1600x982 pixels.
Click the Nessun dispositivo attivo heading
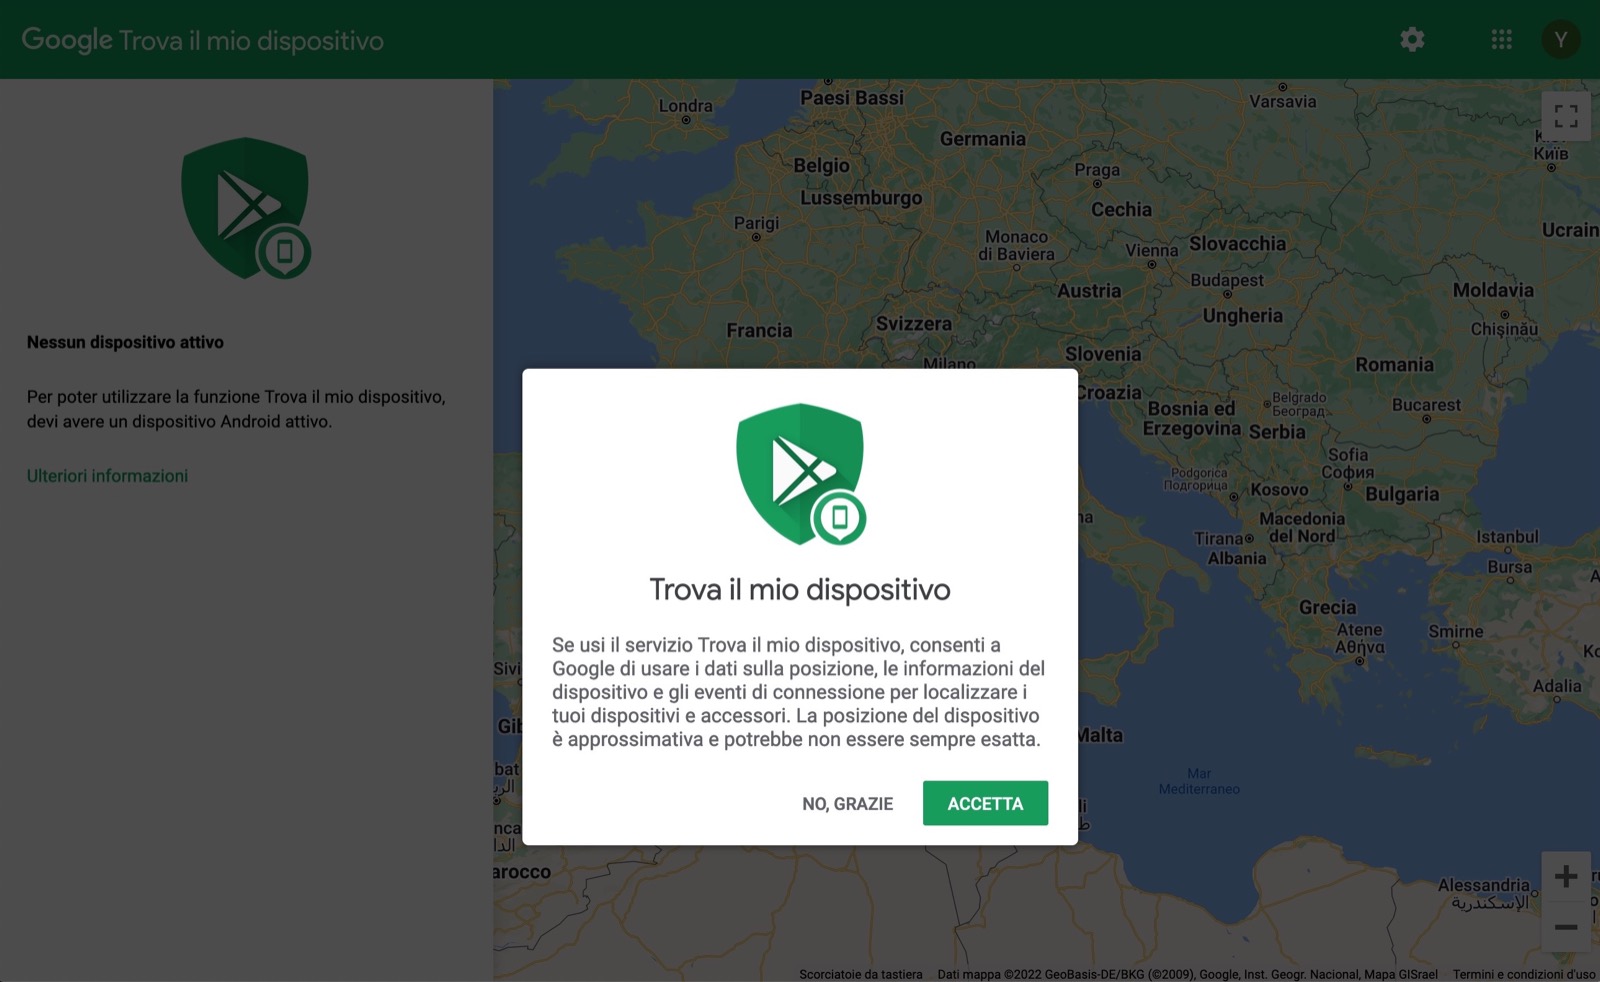[x=125, y=342]
